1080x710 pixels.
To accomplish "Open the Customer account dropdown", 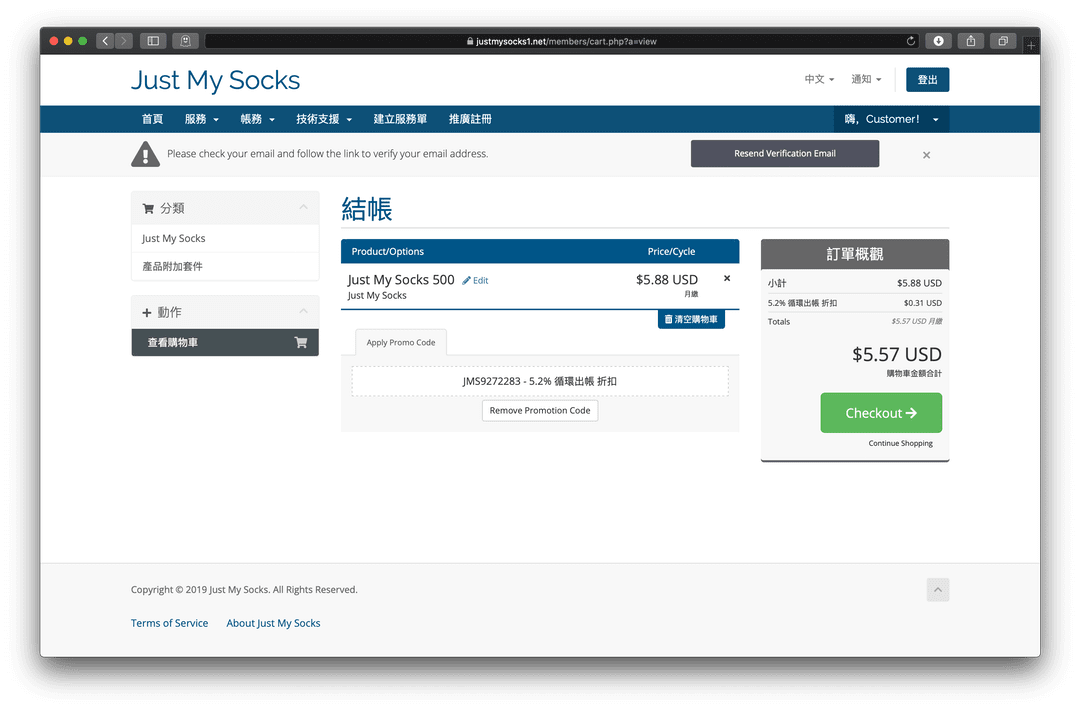I will 891,119.
